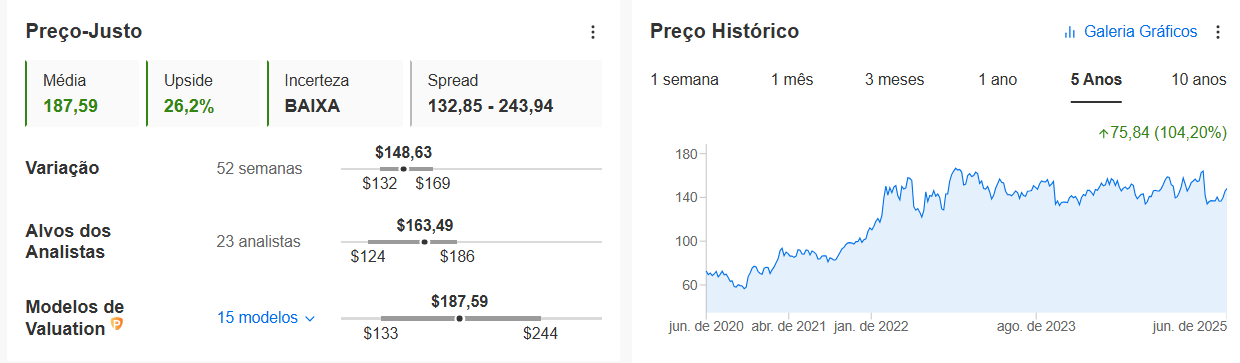The width and height of the screenshot is (1240, 363).
Task: Open the 15 modelos link
Action: click(x=258, y=317)
